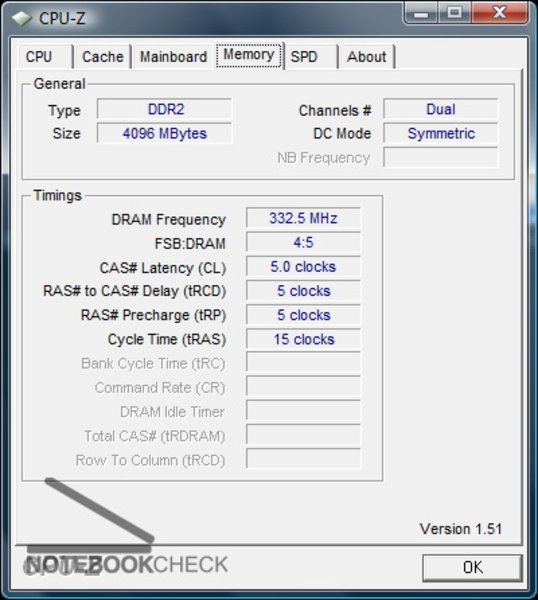Screen dimensions: 538x600
Task: Click the Symmetric DC Mode field
Action: (441, 133)
